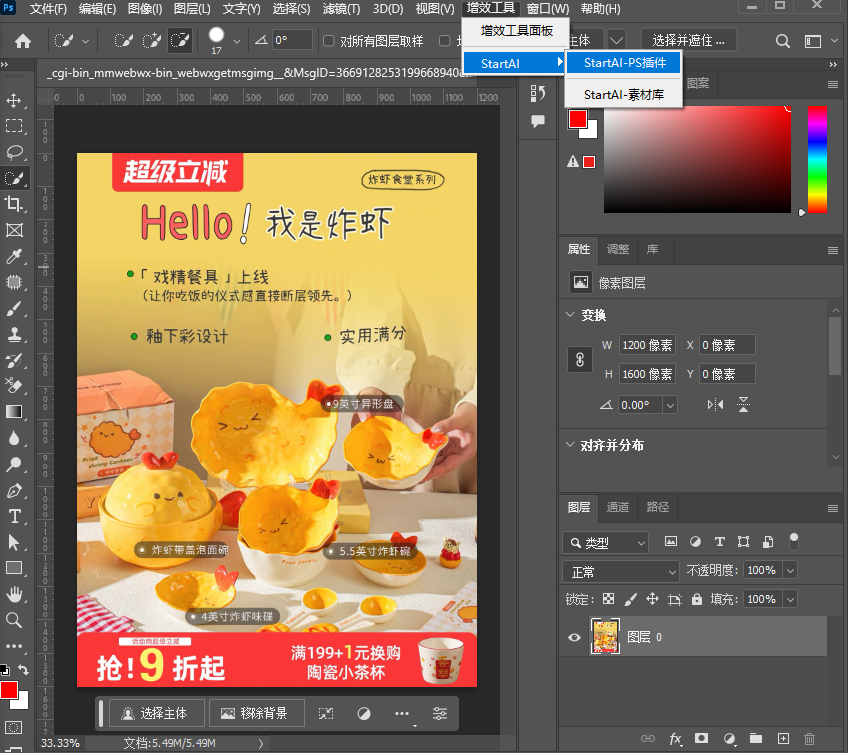Select the Clone Stamp tool

pyautogui.click(x=14, y=334)
